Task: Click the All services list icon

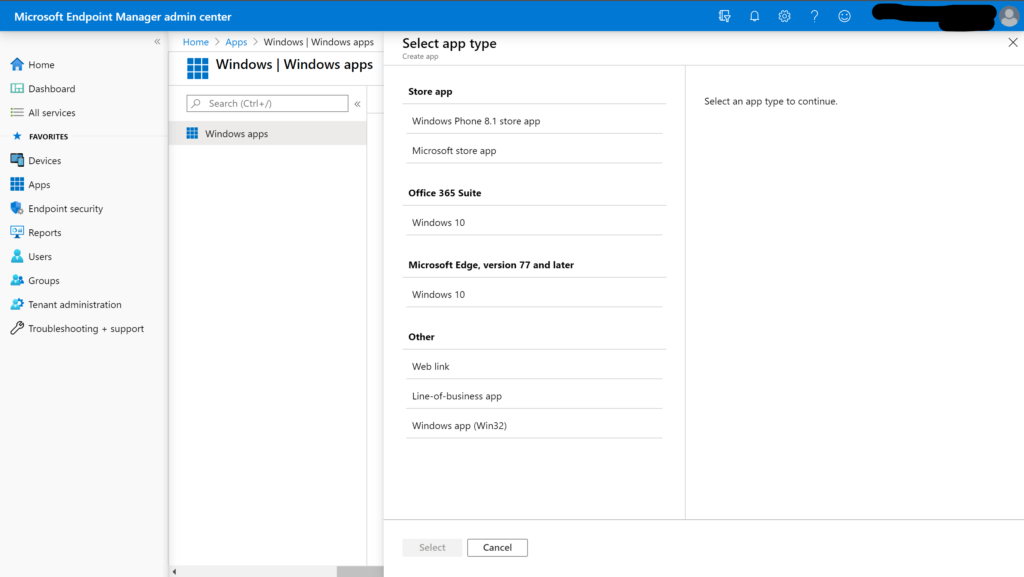Action: pyautogui.click(x=17, y=112)
